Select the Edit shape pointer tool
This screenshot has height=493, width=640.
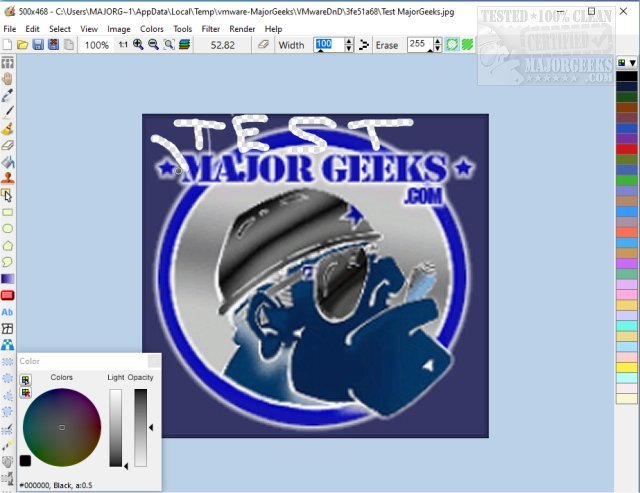point(7,195)
